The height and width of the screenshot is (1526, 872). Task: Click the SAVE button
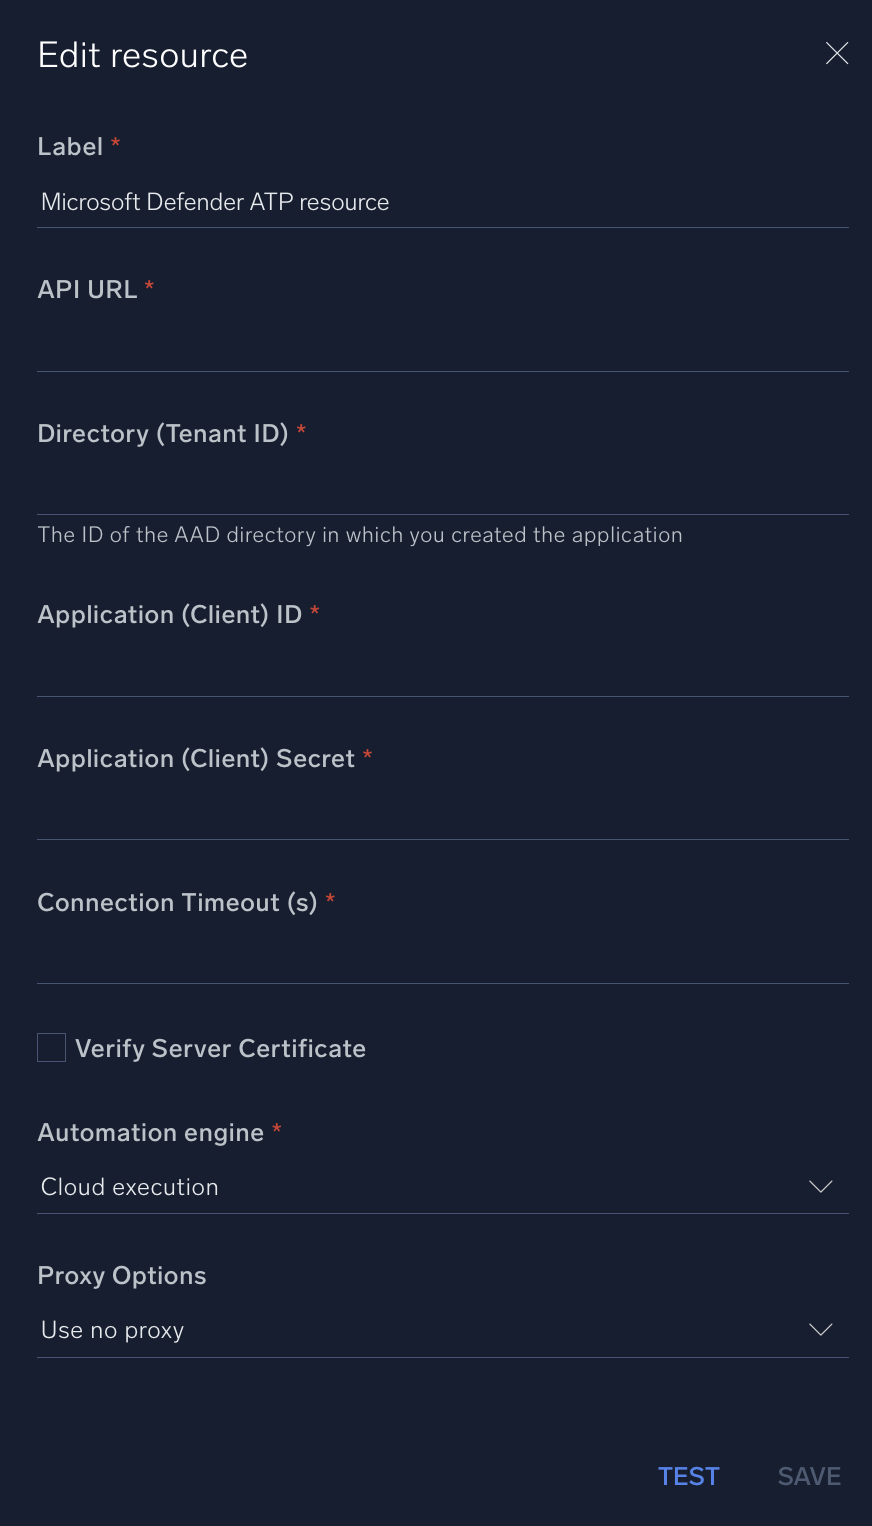808,1476
